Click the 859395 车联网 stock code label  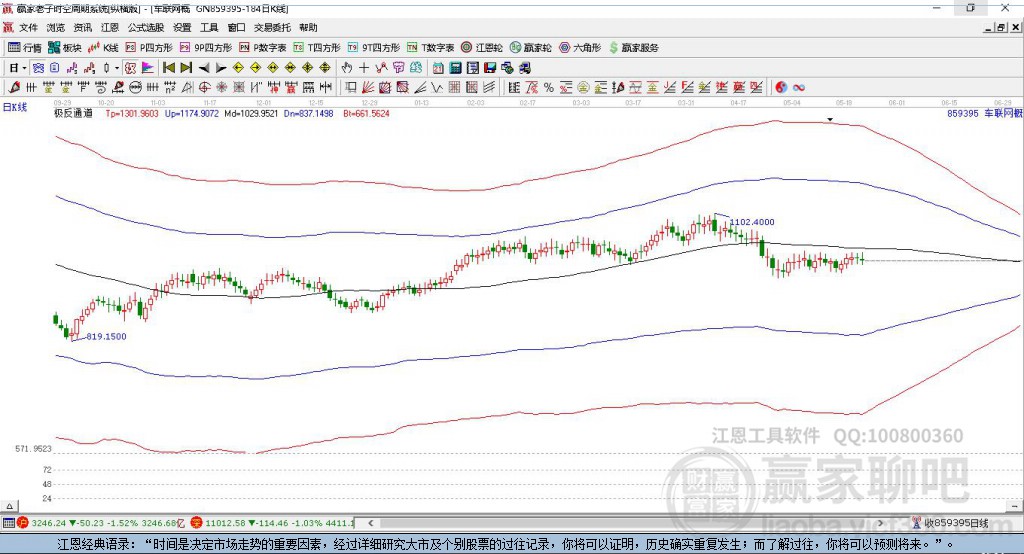(x=985, y=114)
